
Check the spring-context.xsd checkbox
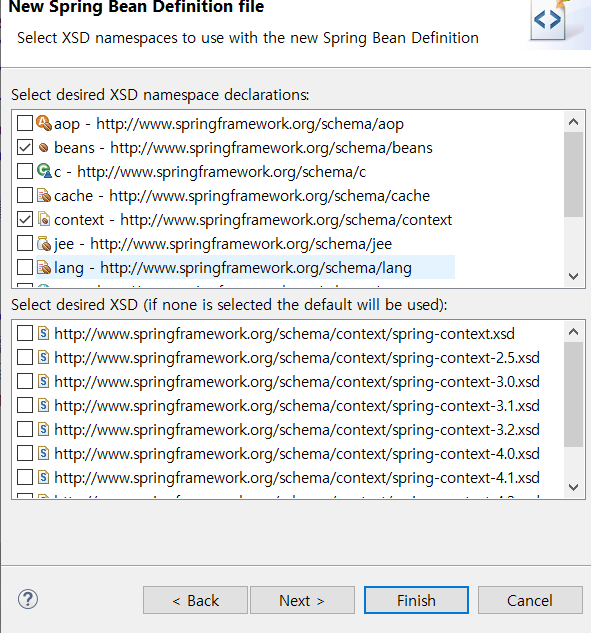click(x=25, y=333)
